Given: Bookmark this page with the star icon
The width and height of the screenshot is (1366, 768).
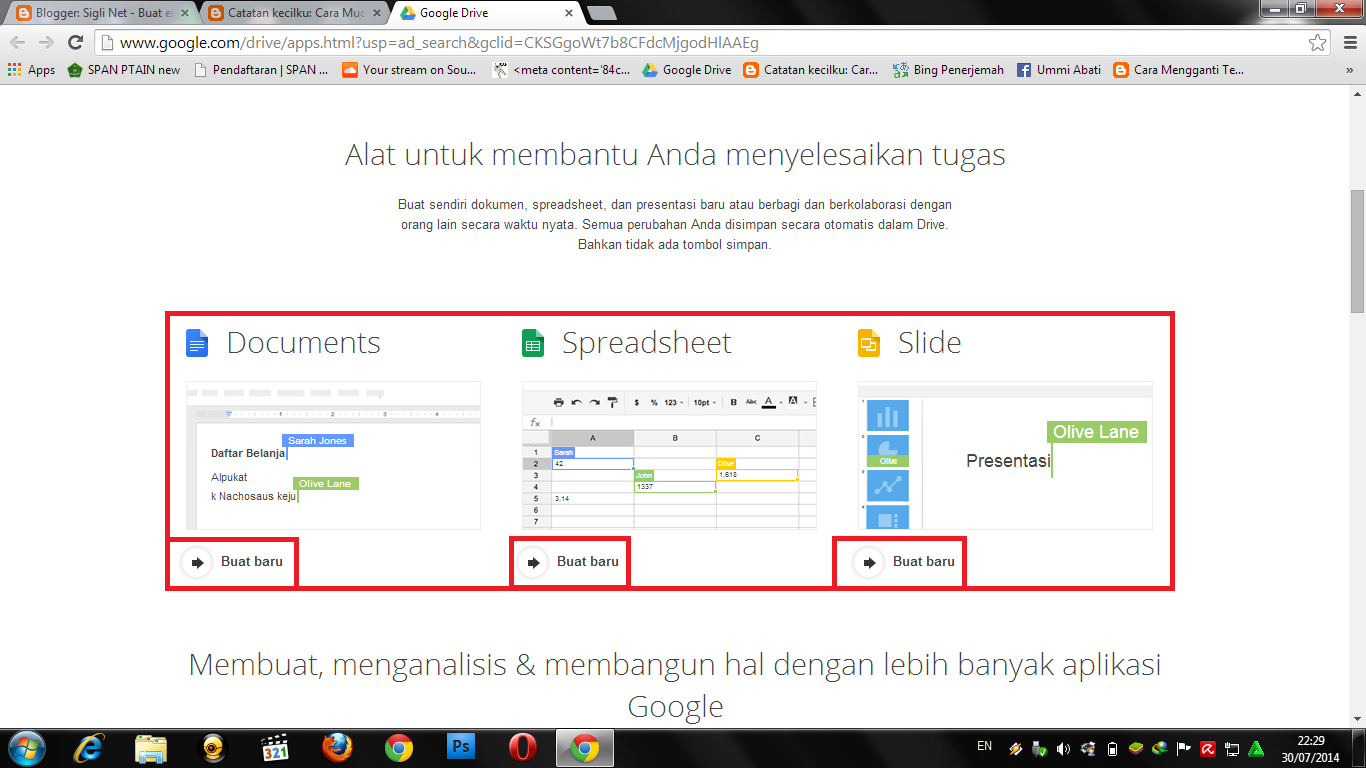Looking at the screenshot, I should click(1318, 43).
